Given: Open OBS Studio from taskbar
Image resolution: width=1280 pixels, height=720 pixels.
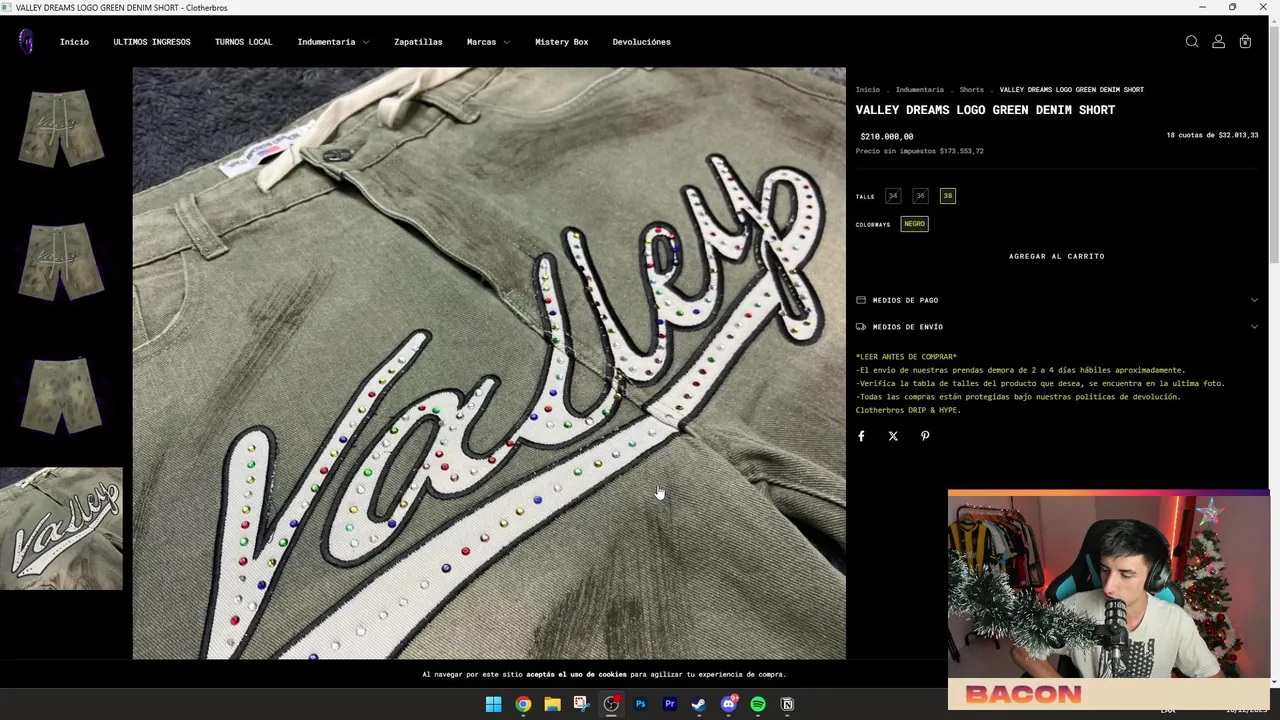Looking at the screenshot, I should 611,704.
